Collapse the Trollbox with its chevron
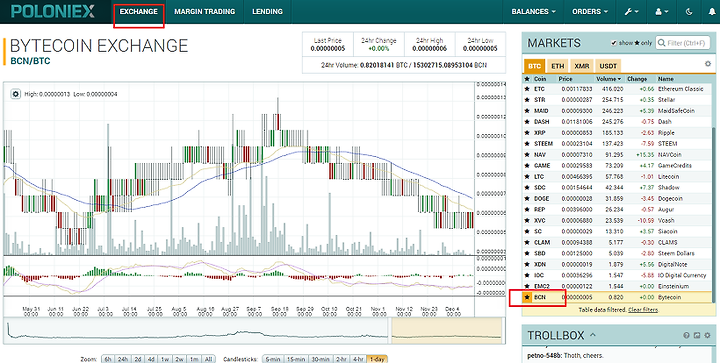This screenshot has width=720, height=363. tap(592, 335)
